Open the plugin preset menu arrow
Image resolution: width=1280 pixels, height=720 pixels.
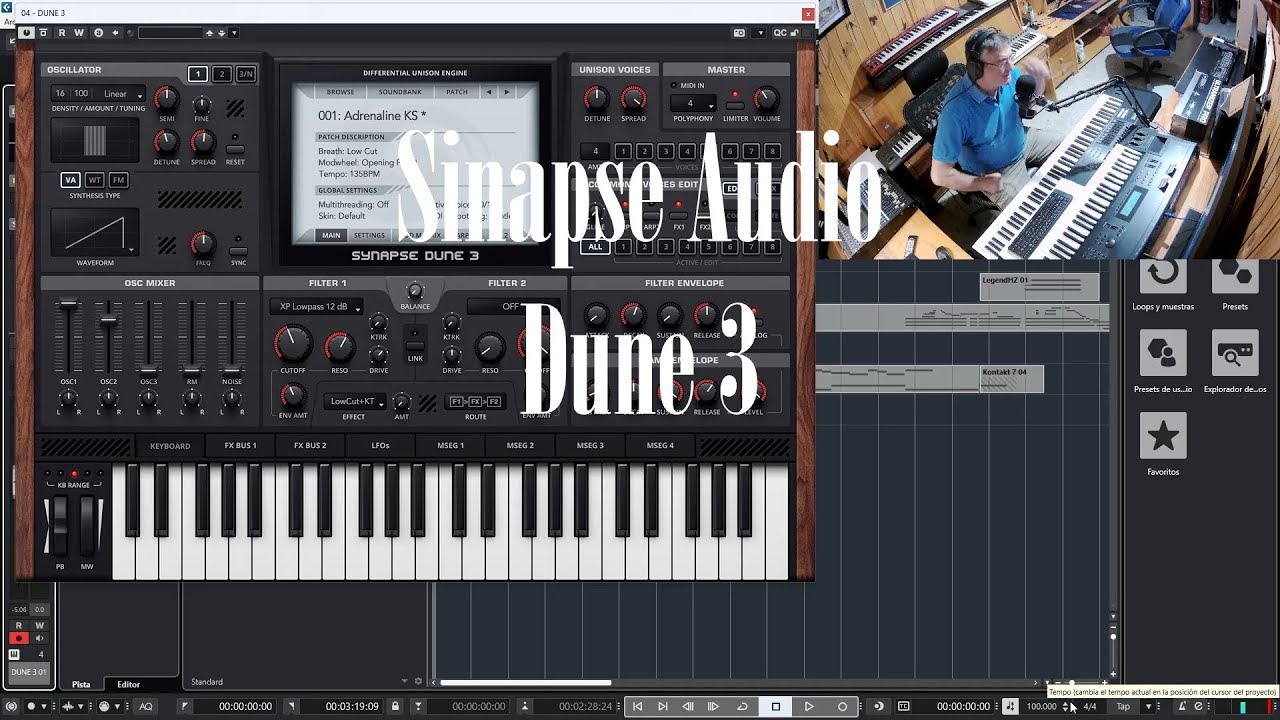234,33
